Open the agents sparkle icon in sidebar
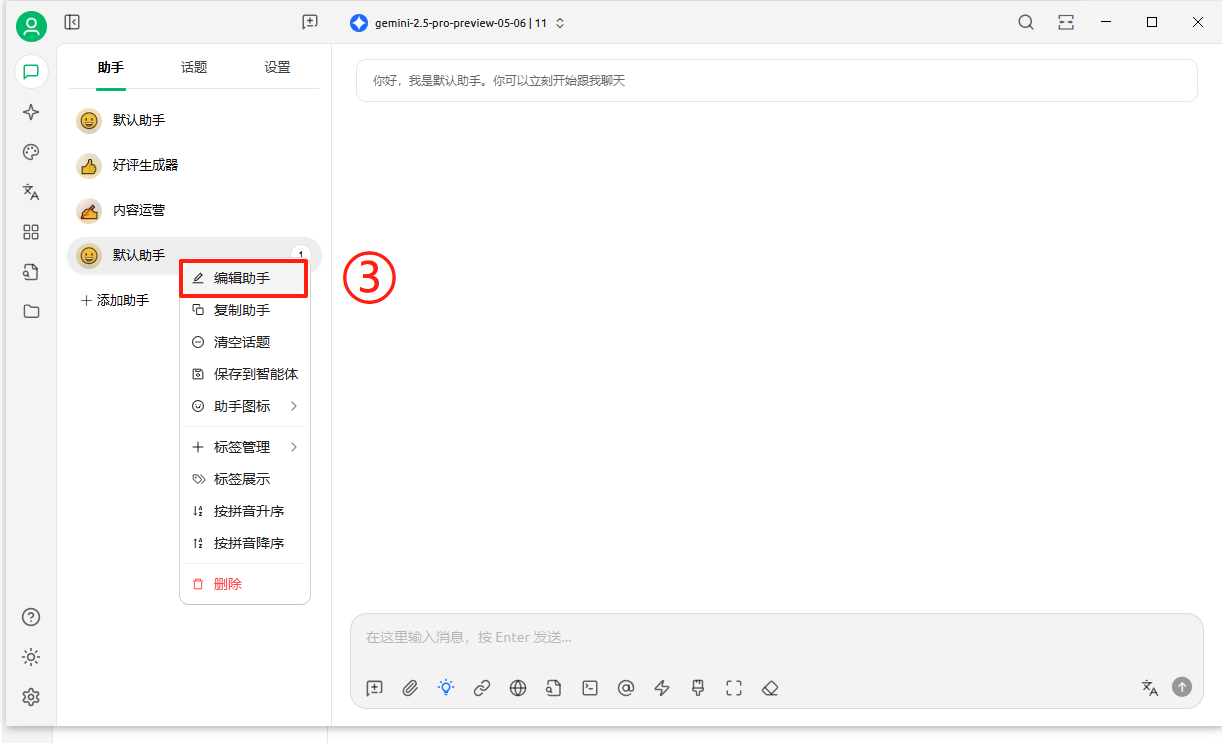The width and height of the screenshot is (1222, 743). click(31, 112)
